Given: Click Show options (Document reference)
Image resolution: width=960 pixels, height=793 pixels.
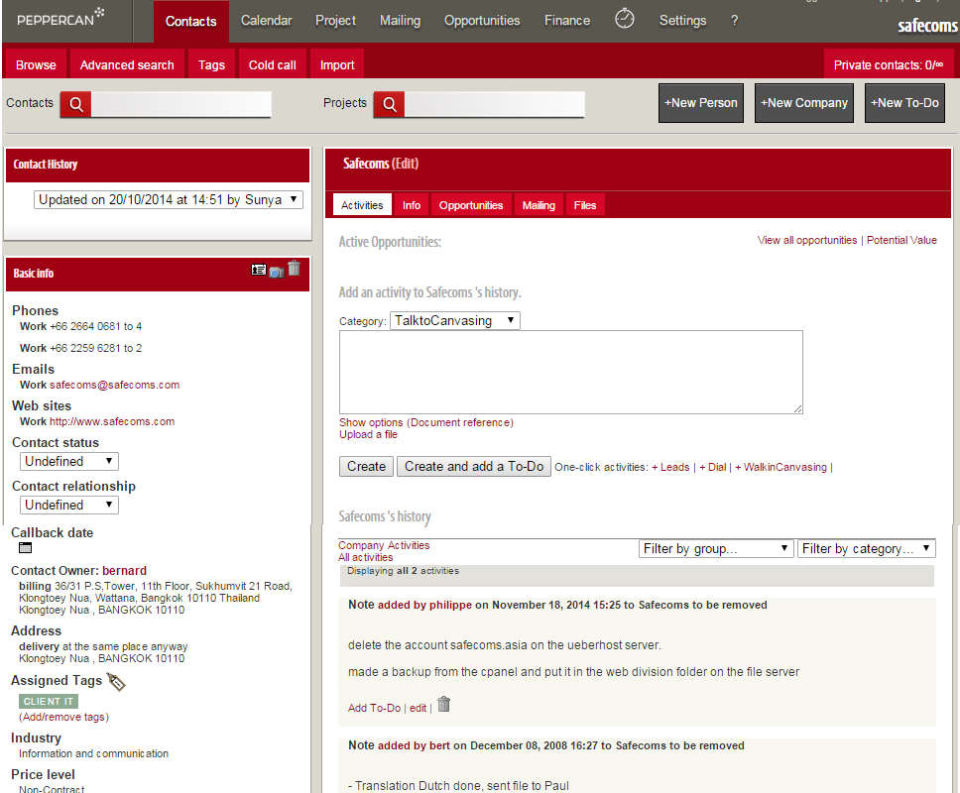Looking at the screenshot, I should 426,423.
